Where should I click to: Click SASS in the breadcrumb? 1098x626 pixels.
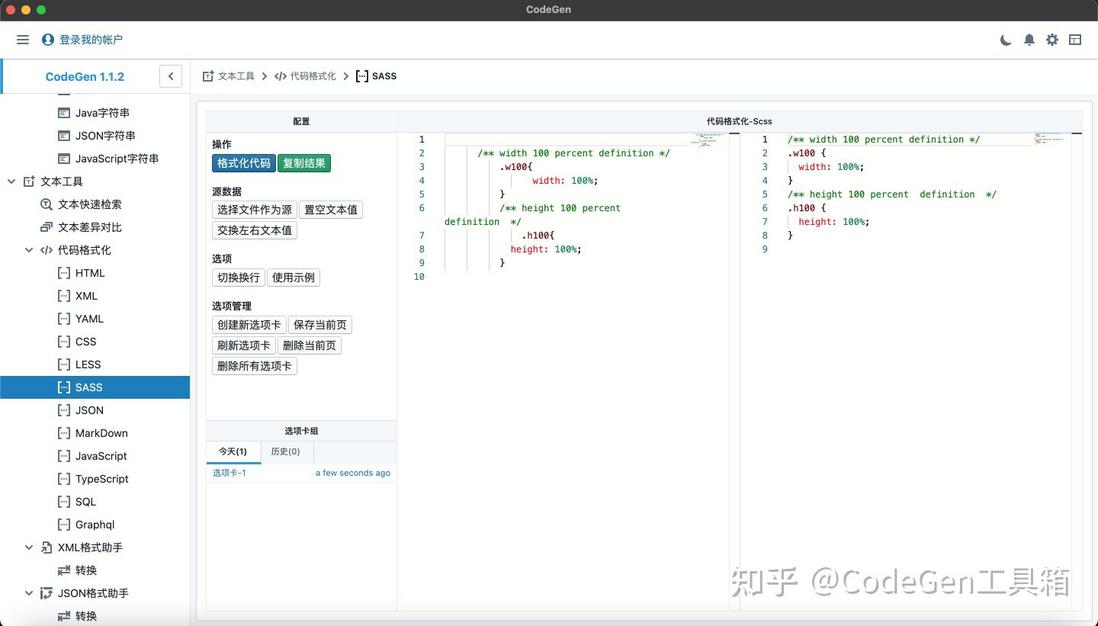(384, 76)
